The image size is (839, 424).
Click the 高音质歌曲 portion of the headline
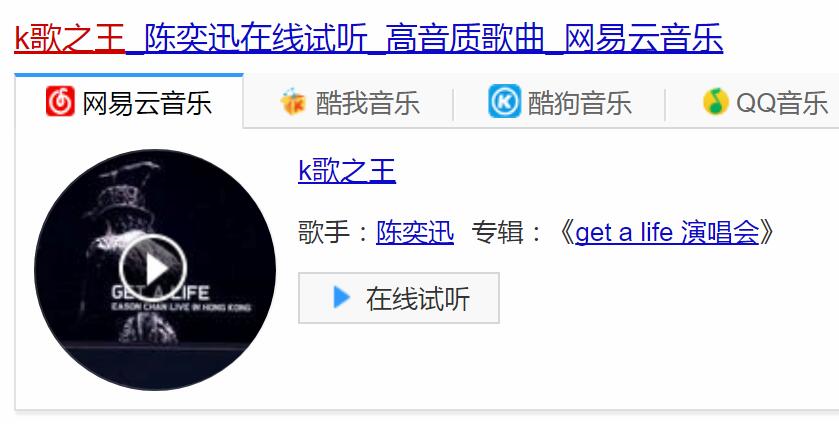464,38
